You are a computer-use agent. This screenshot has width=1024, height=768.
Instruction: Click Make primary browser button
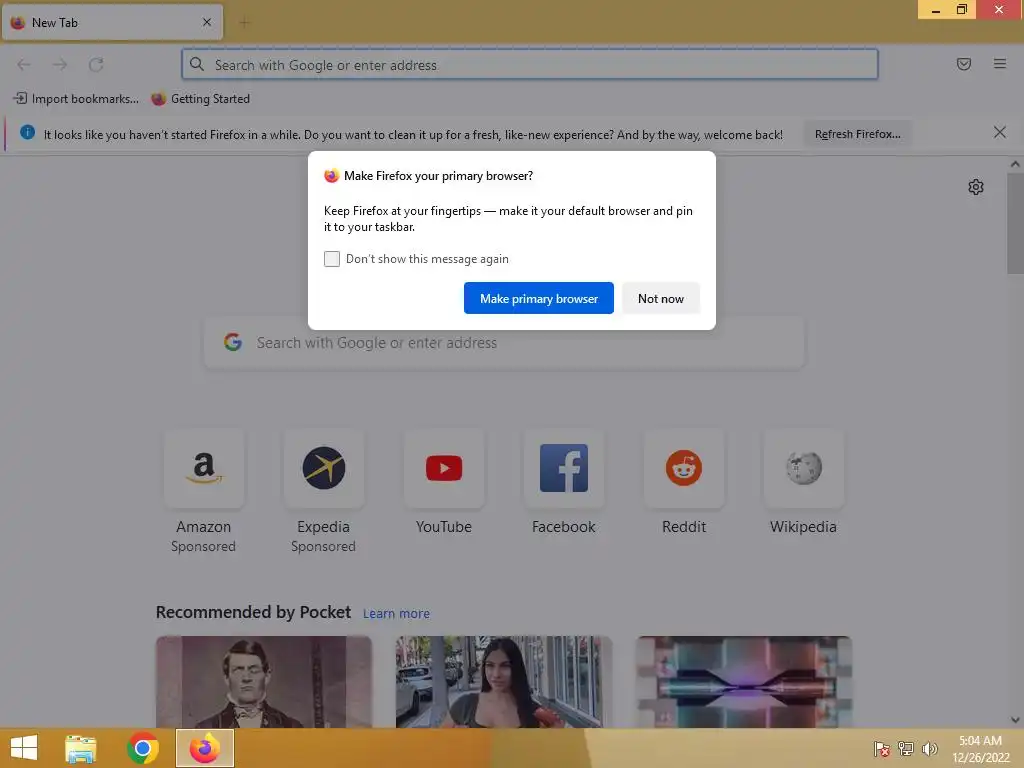tap(539, 298)
